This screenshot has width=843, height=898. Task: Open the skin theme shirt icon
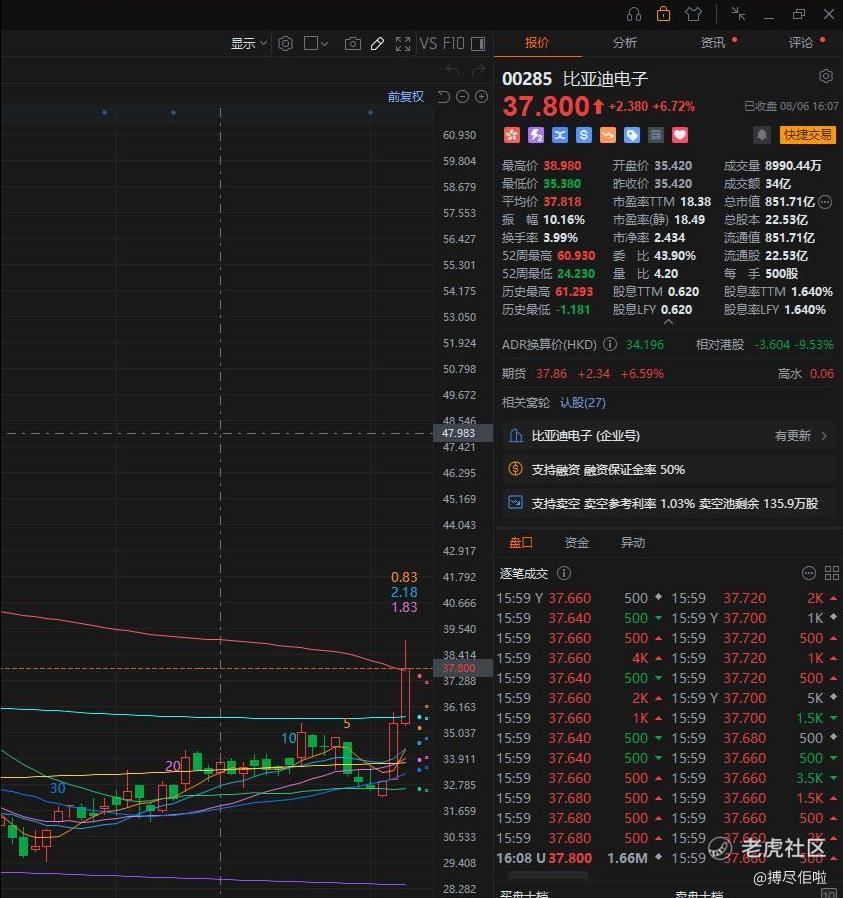[694, 14]
